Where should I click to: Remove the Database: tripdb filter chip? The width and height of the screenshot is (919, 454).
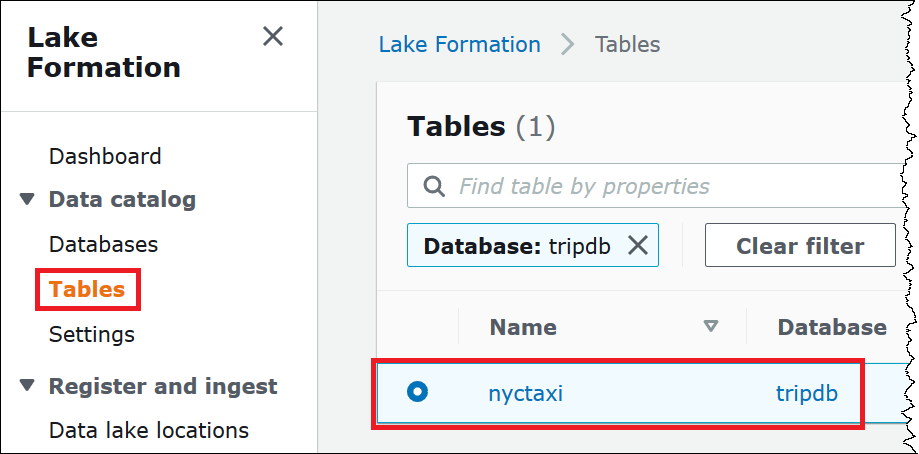pyautogui.click(x=637, y=246)
